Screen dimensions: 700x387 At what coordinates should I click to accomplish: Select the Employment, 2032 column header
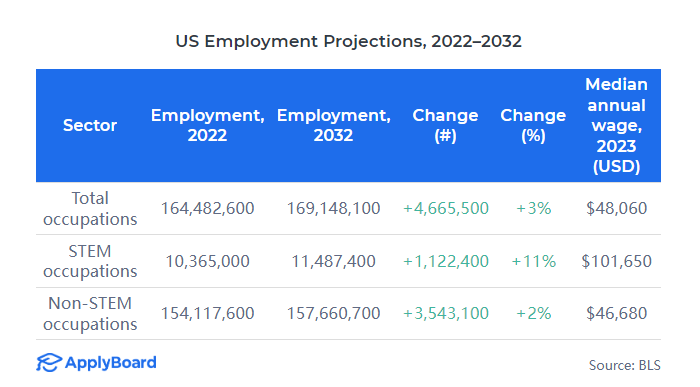click(333, 125)
